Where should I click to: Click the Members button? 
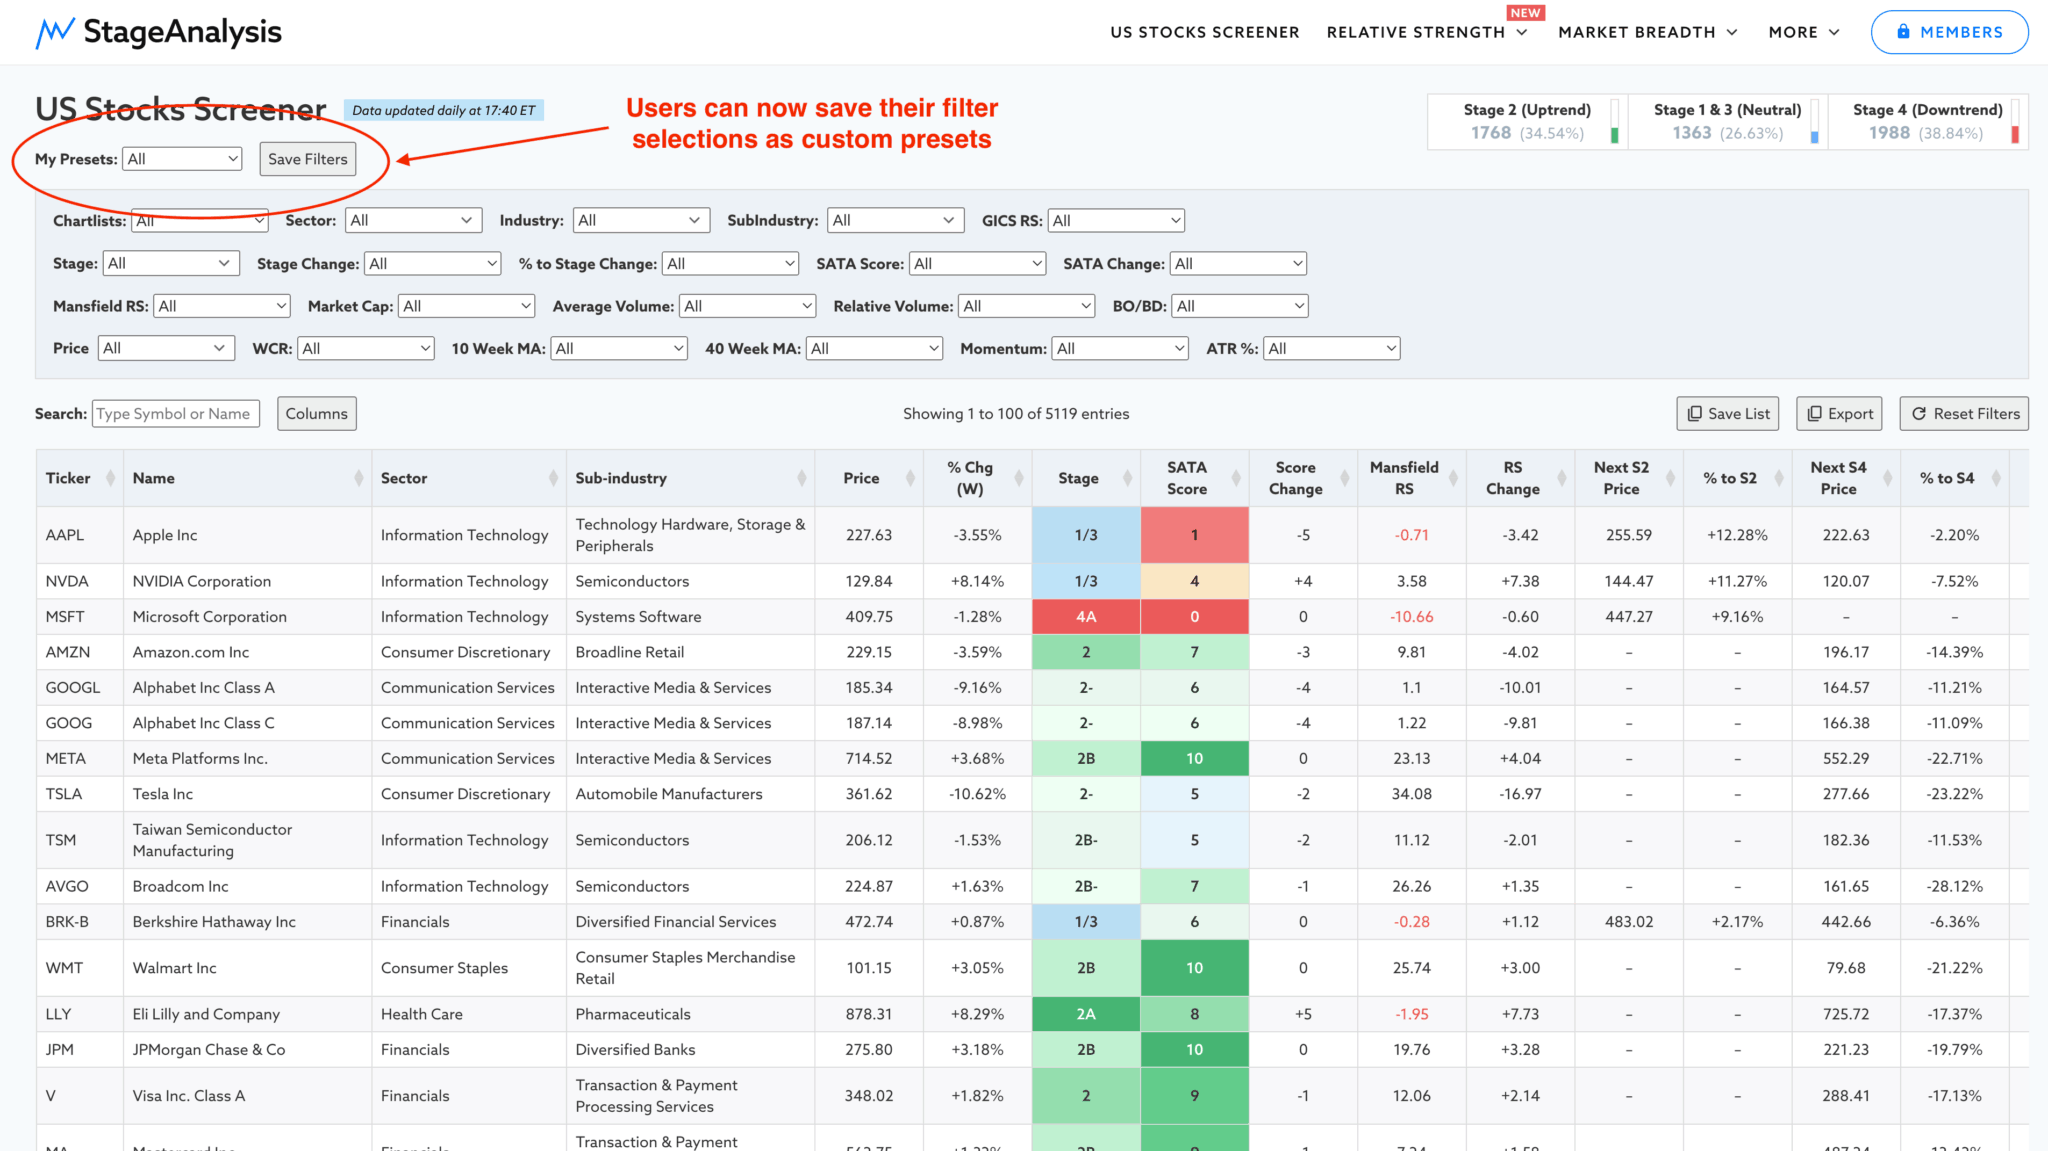pyautogui.click(x=1949, y=32)
